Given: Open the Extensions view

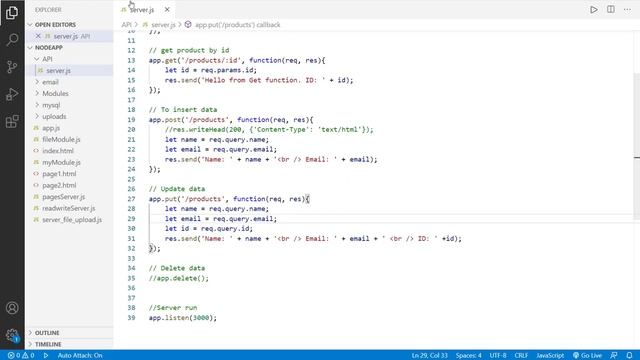Looking at the screenshot, I should coord(12,121).
